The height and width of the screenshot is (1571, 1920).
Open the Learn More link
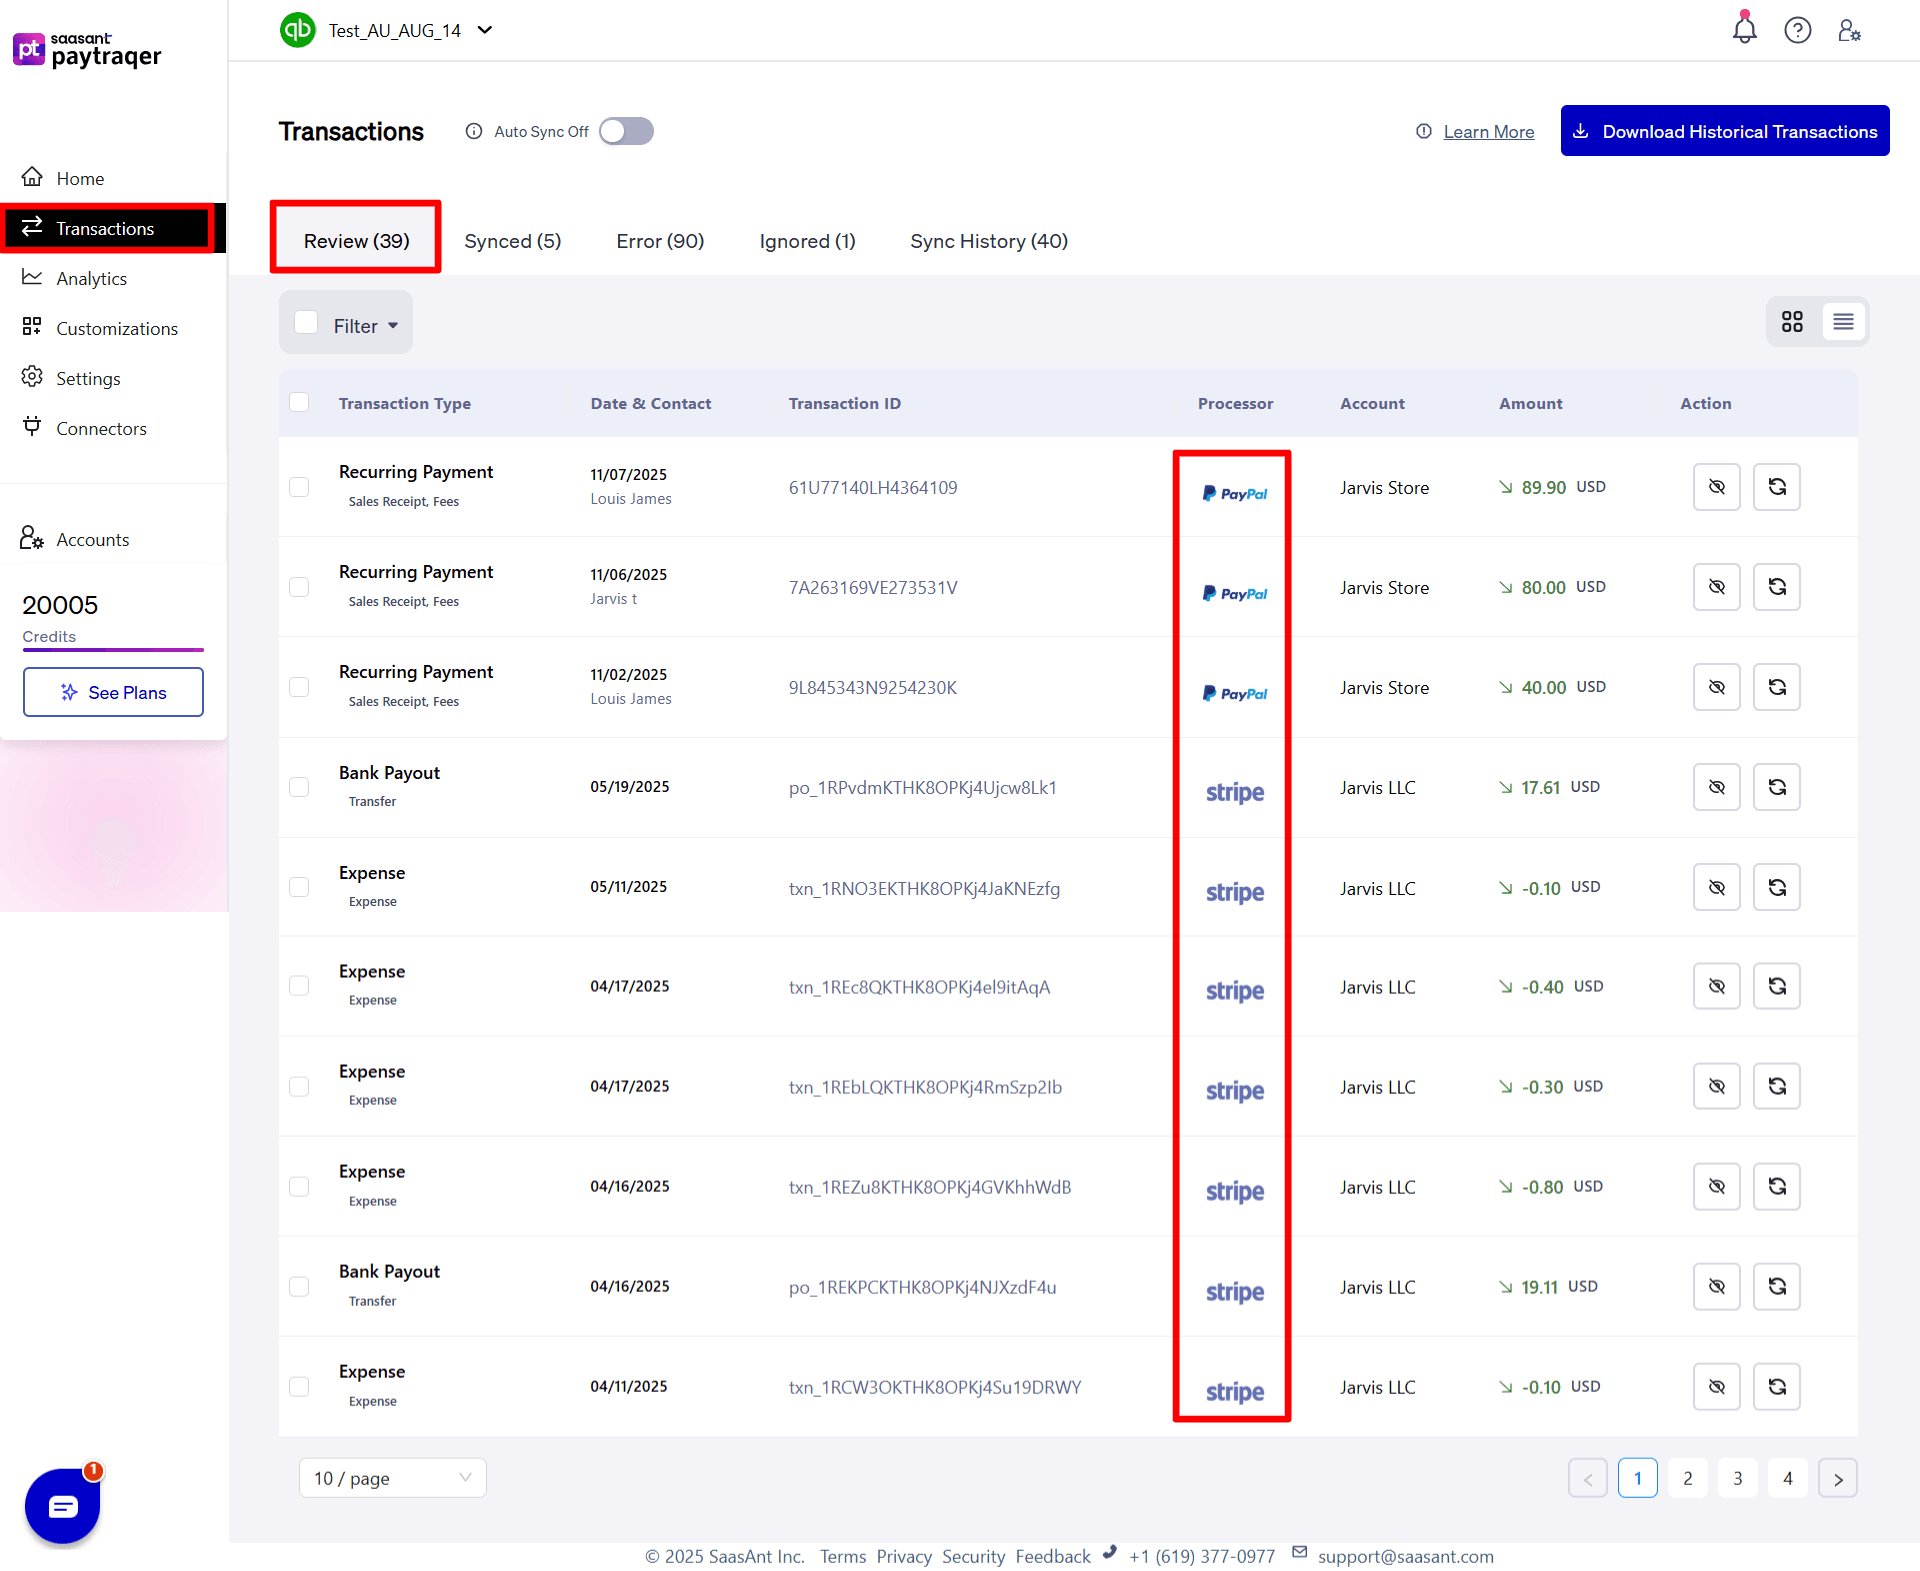coord(1488,131)
